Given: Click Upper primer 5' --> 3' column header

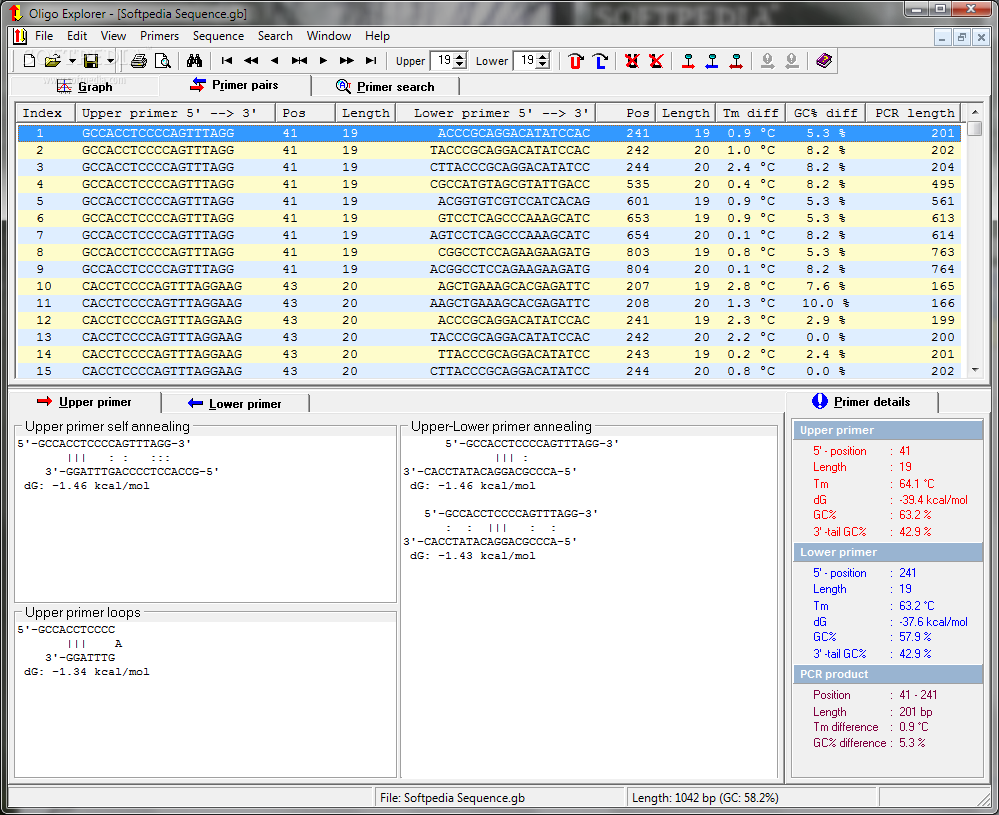Looking at the screenshot, I should (x=175, y=113).
